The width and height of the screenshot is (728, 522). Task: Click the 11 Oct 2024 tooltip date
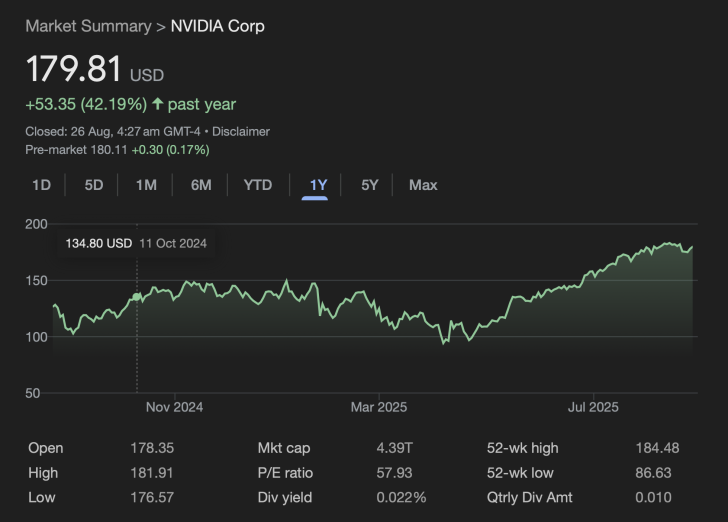(x=173, y=243)
